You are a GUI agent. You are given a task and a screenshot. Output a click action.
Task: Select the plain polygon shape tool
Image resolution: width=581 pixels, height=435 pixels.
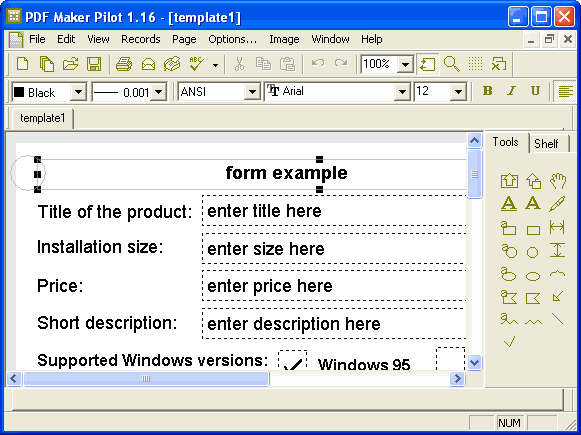click(533, 298)
